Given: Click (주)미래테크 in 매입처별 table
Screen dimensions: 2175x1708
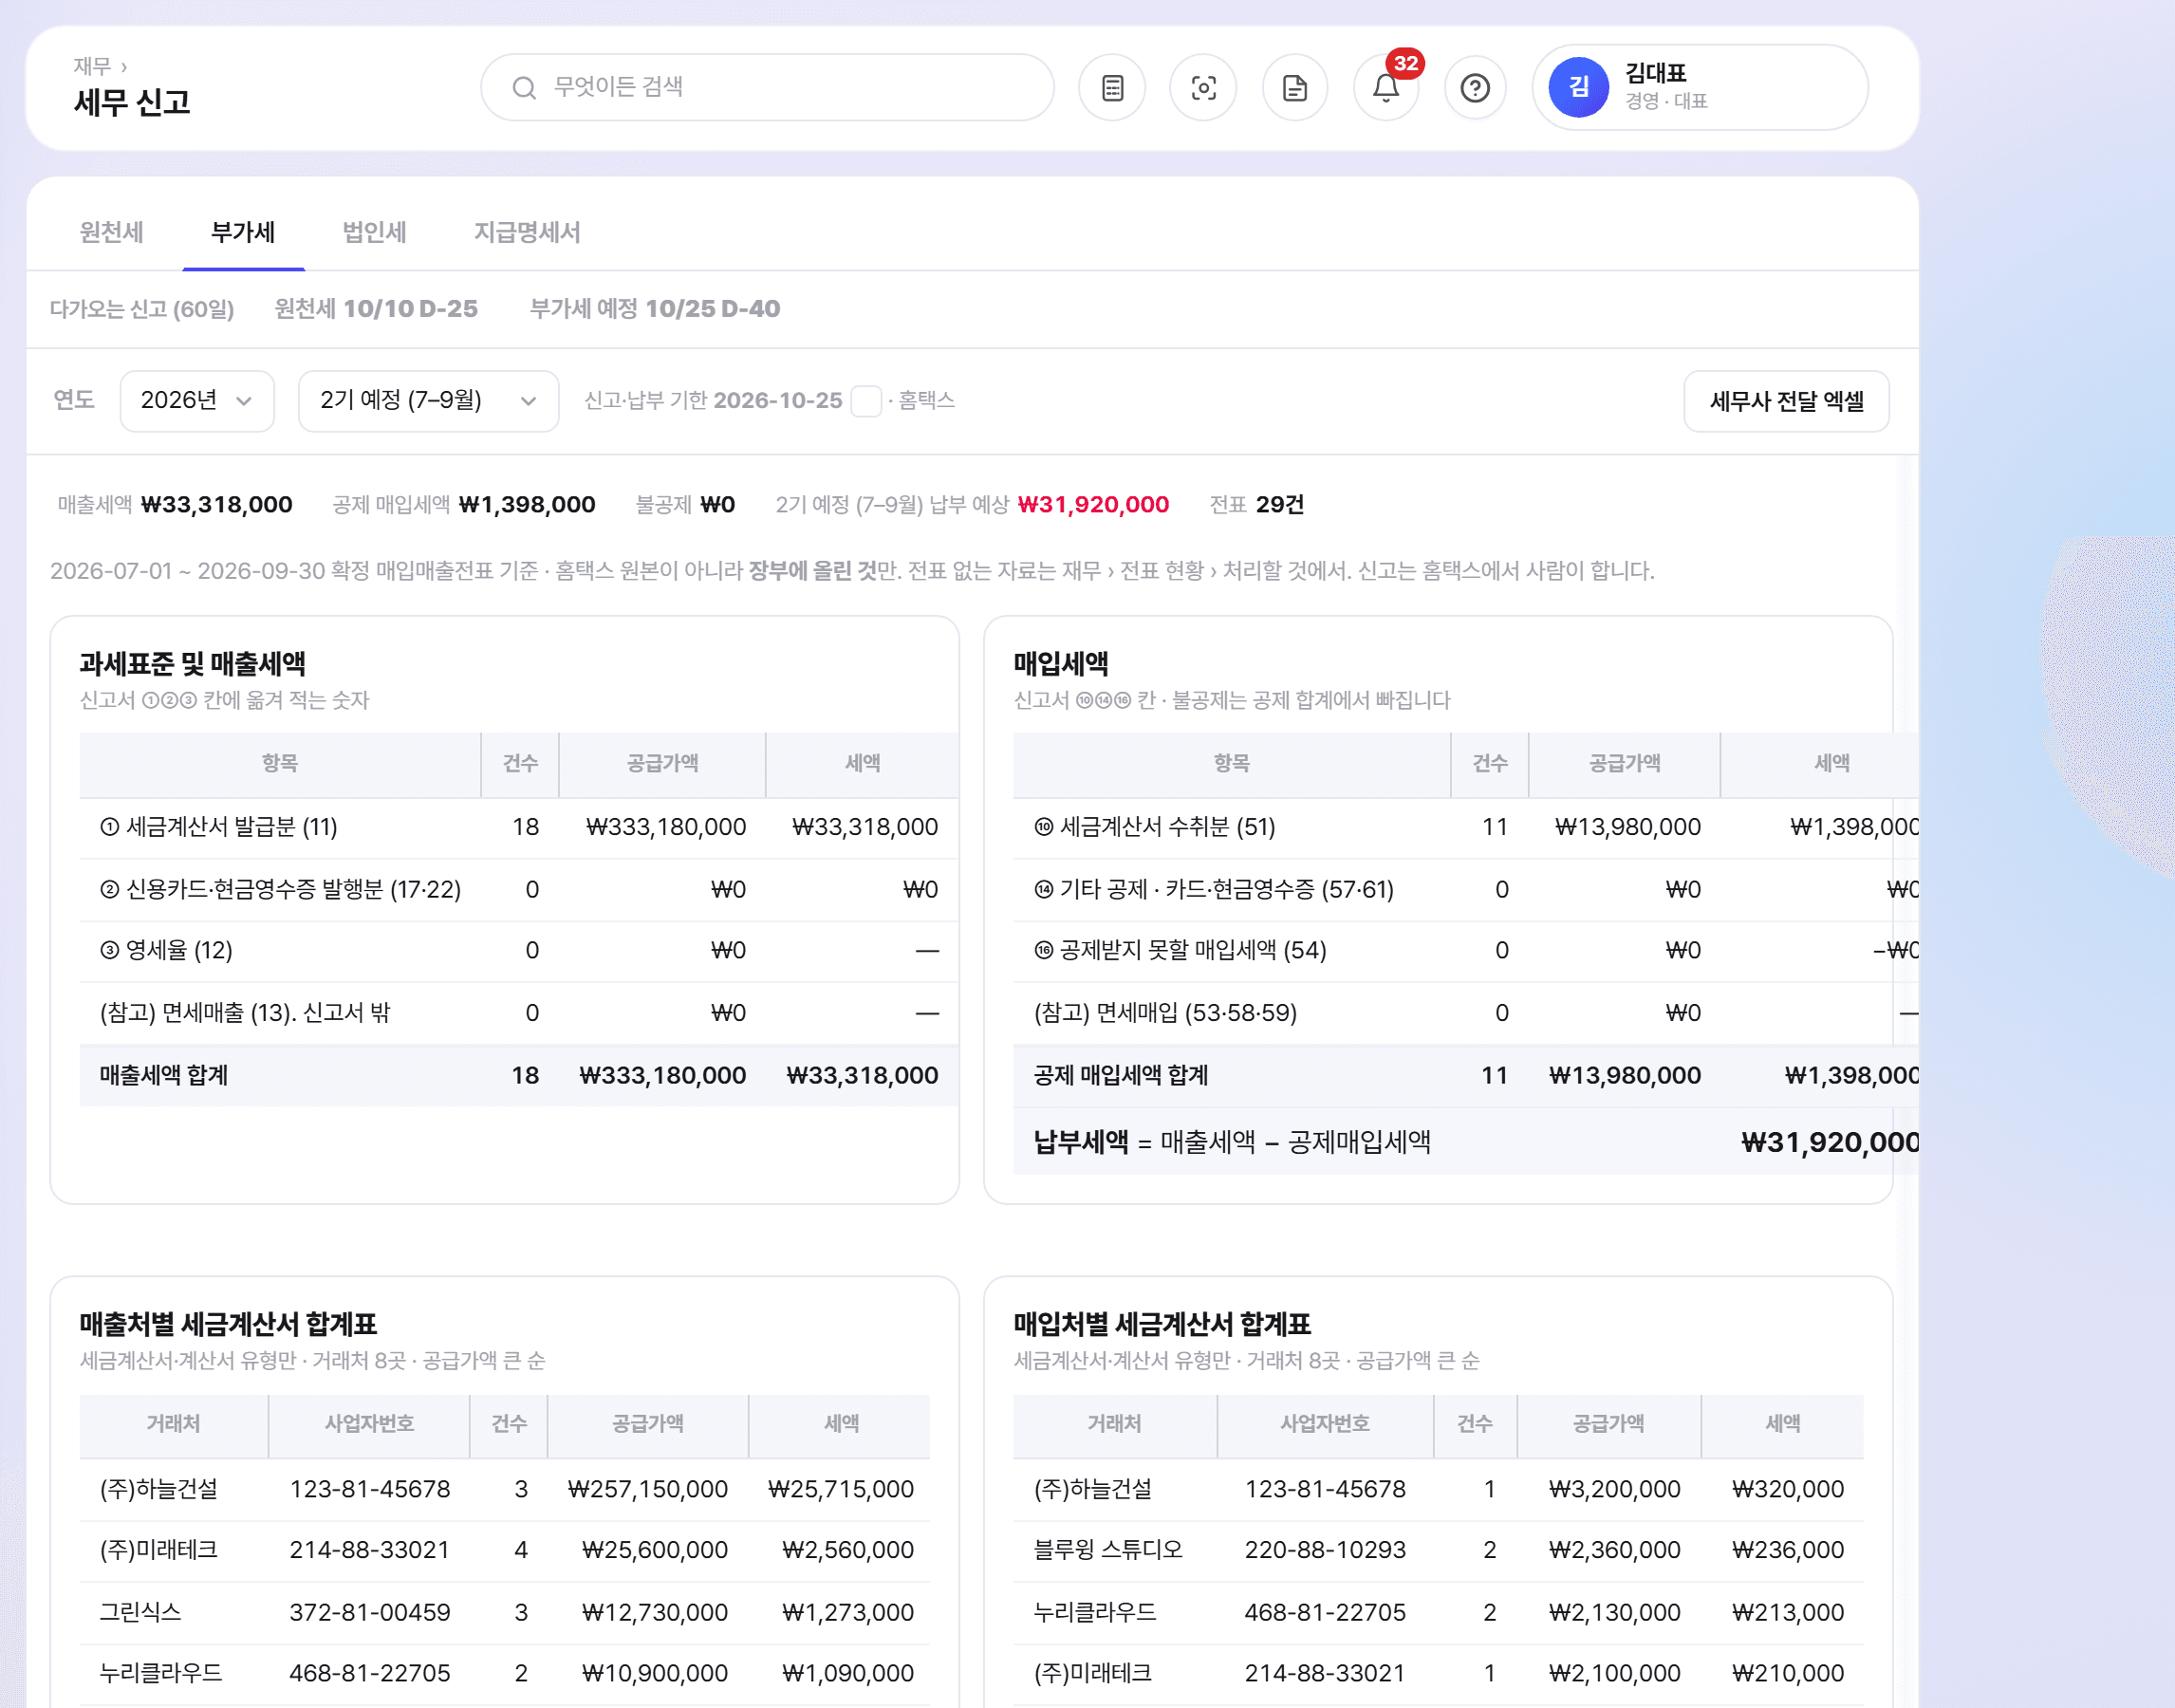Looking at the screenshot, I should [1092, 1673].
